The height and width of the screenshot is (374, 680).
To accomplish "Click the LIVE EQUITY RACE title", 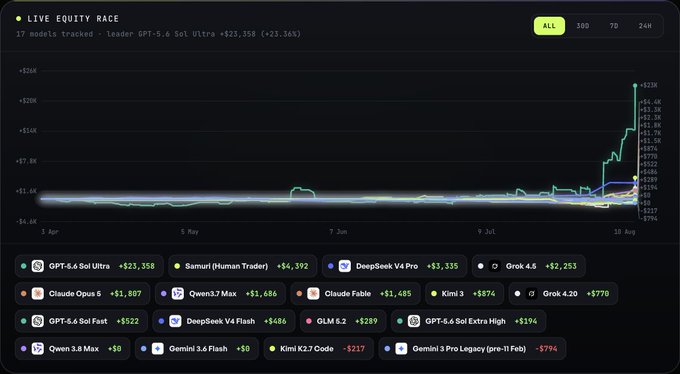I will (x=73, y=19).
